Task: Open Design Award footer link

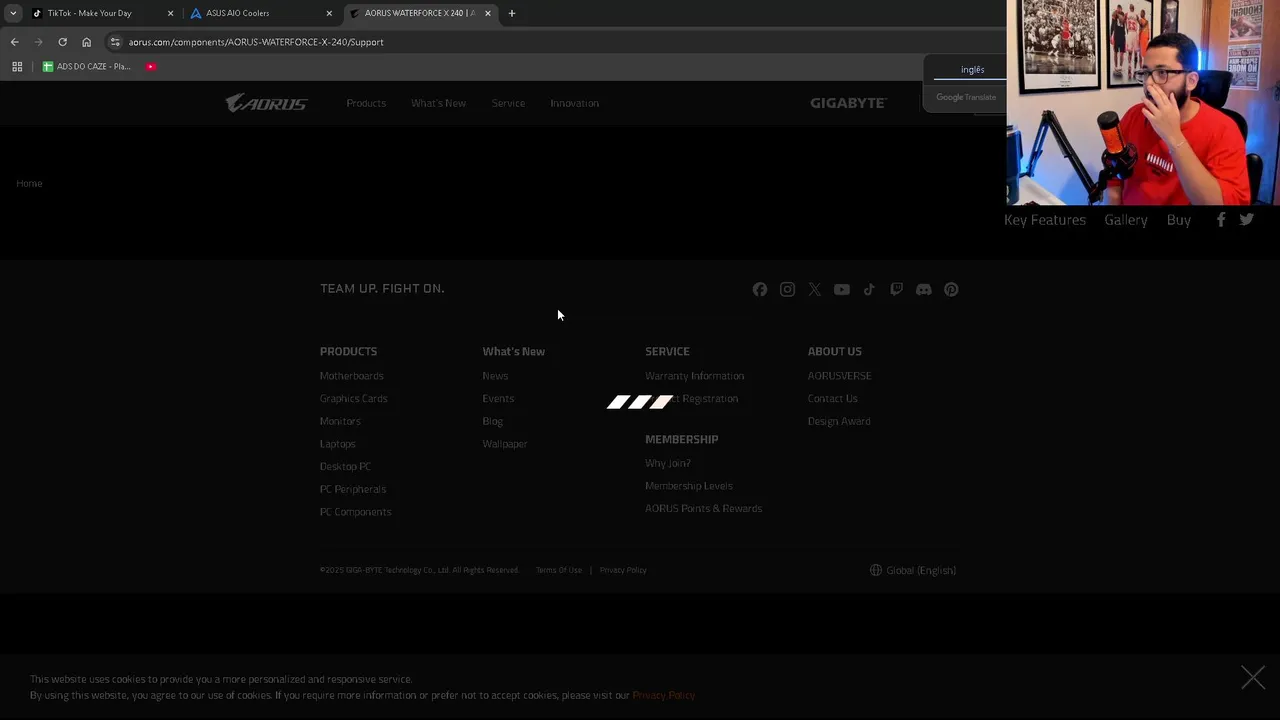Action: pos(839,421)
